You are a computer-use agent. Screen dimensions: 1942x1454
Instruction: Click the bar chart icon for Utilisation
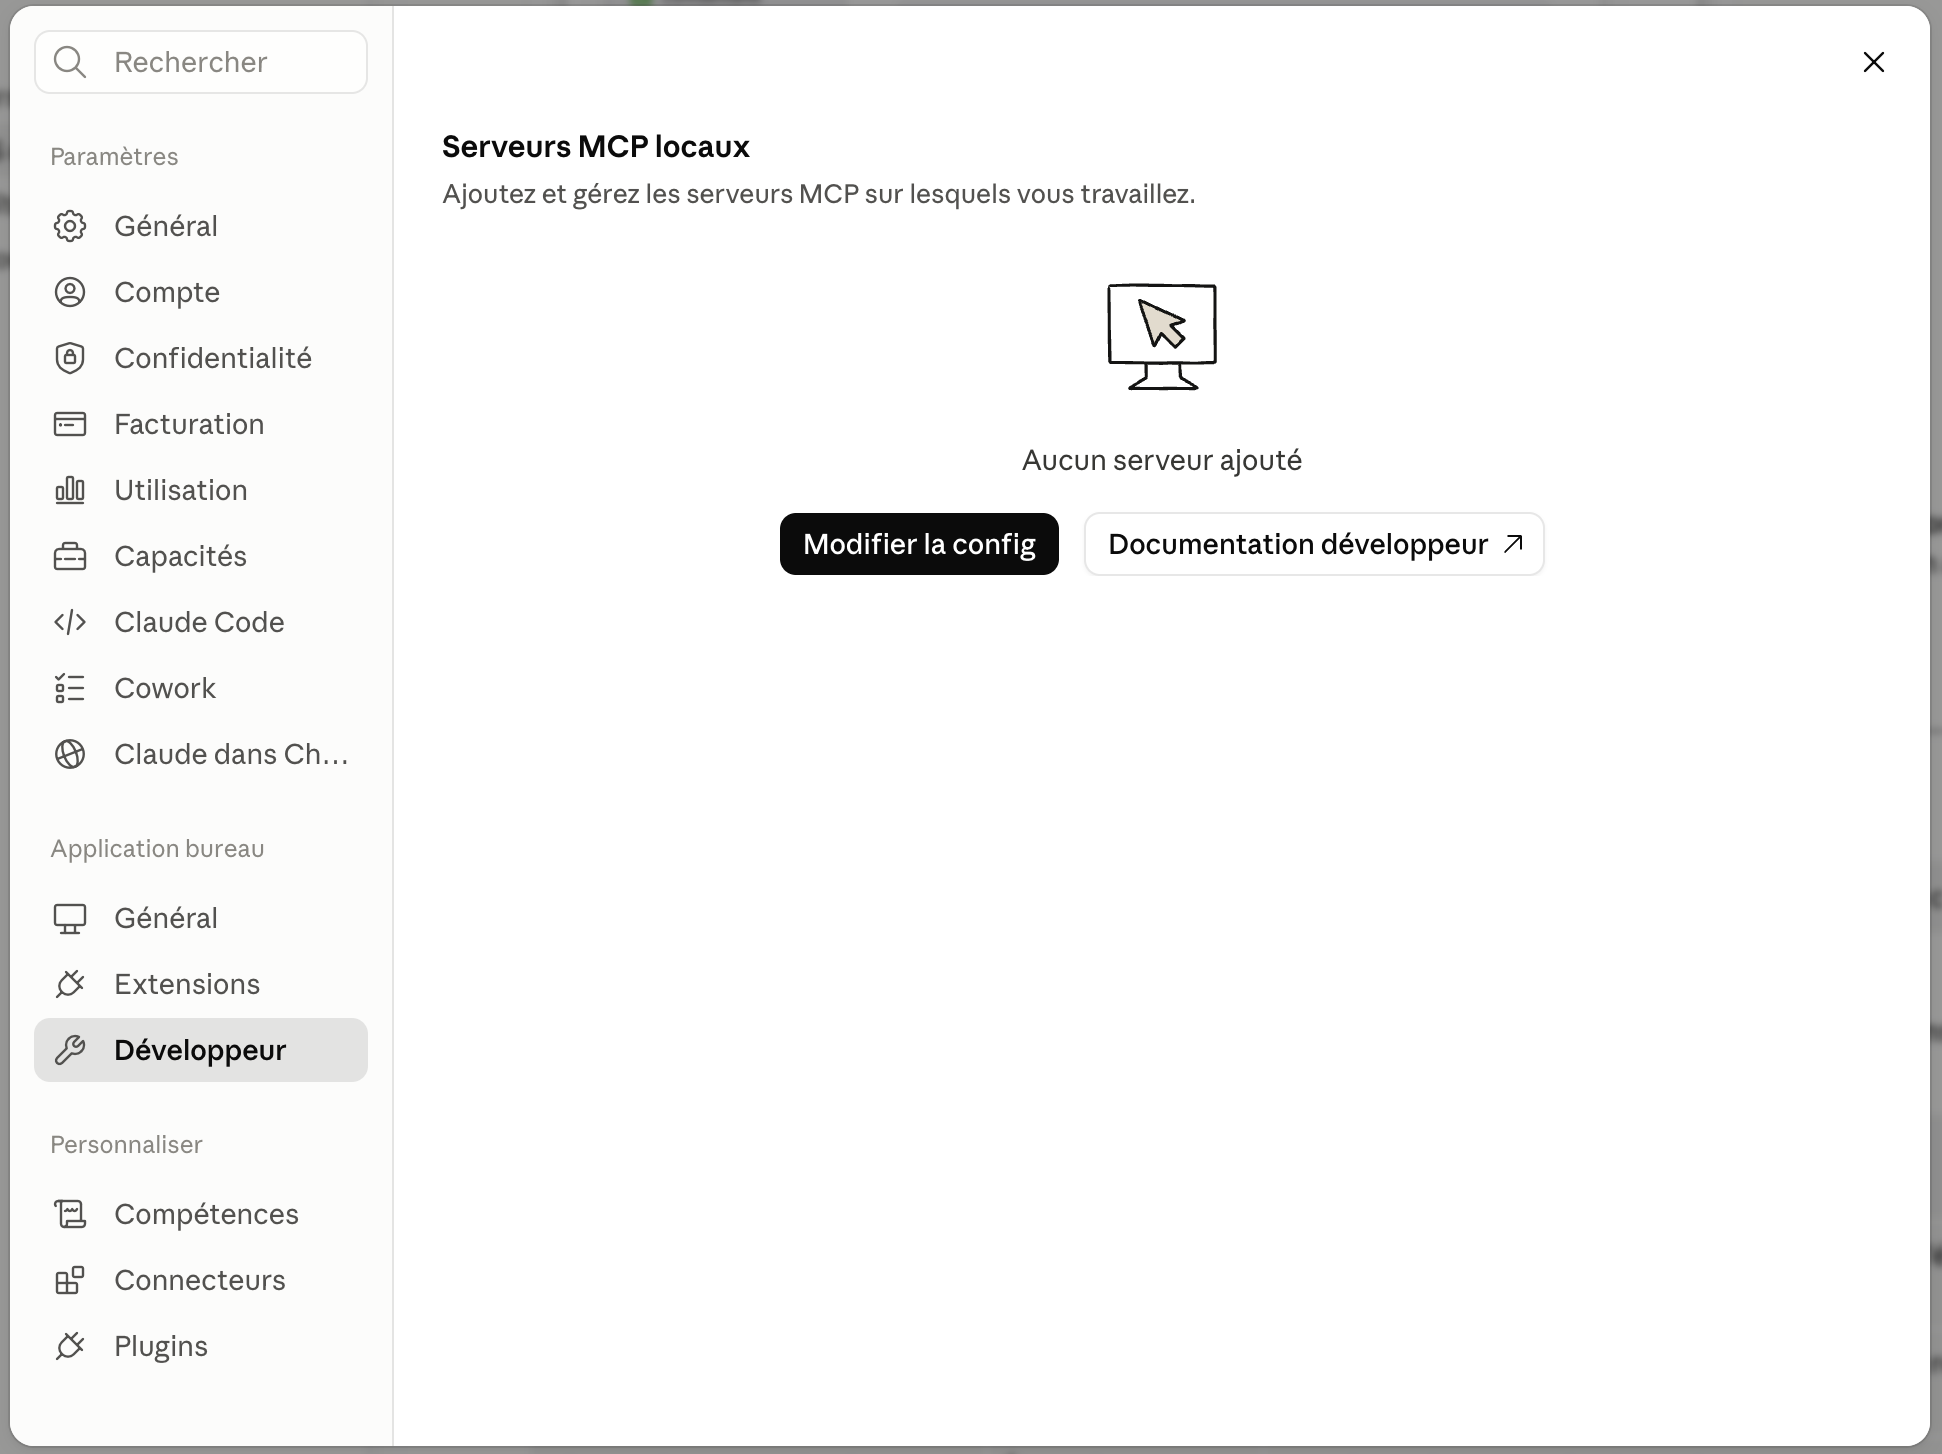coord(70,490)
